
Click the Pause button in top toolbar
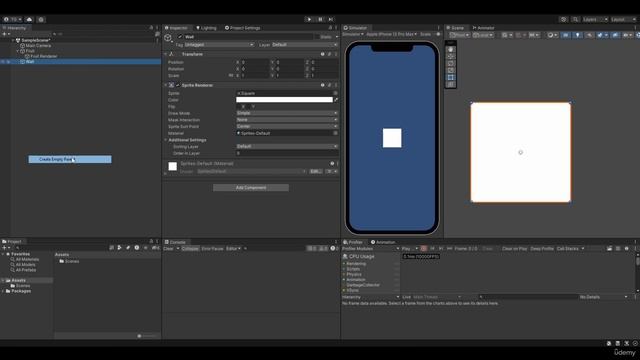320,19
